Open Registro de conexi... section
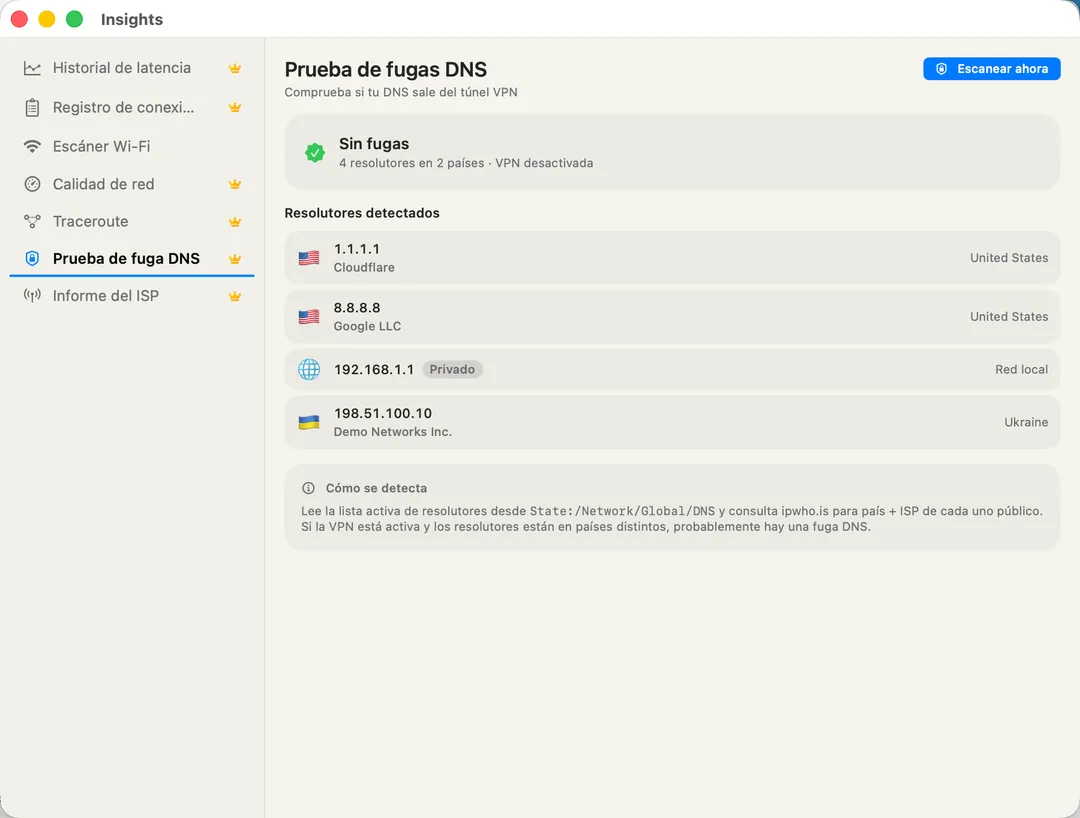The height and width of the screenshot is (818, 1080). click(132, 107)
